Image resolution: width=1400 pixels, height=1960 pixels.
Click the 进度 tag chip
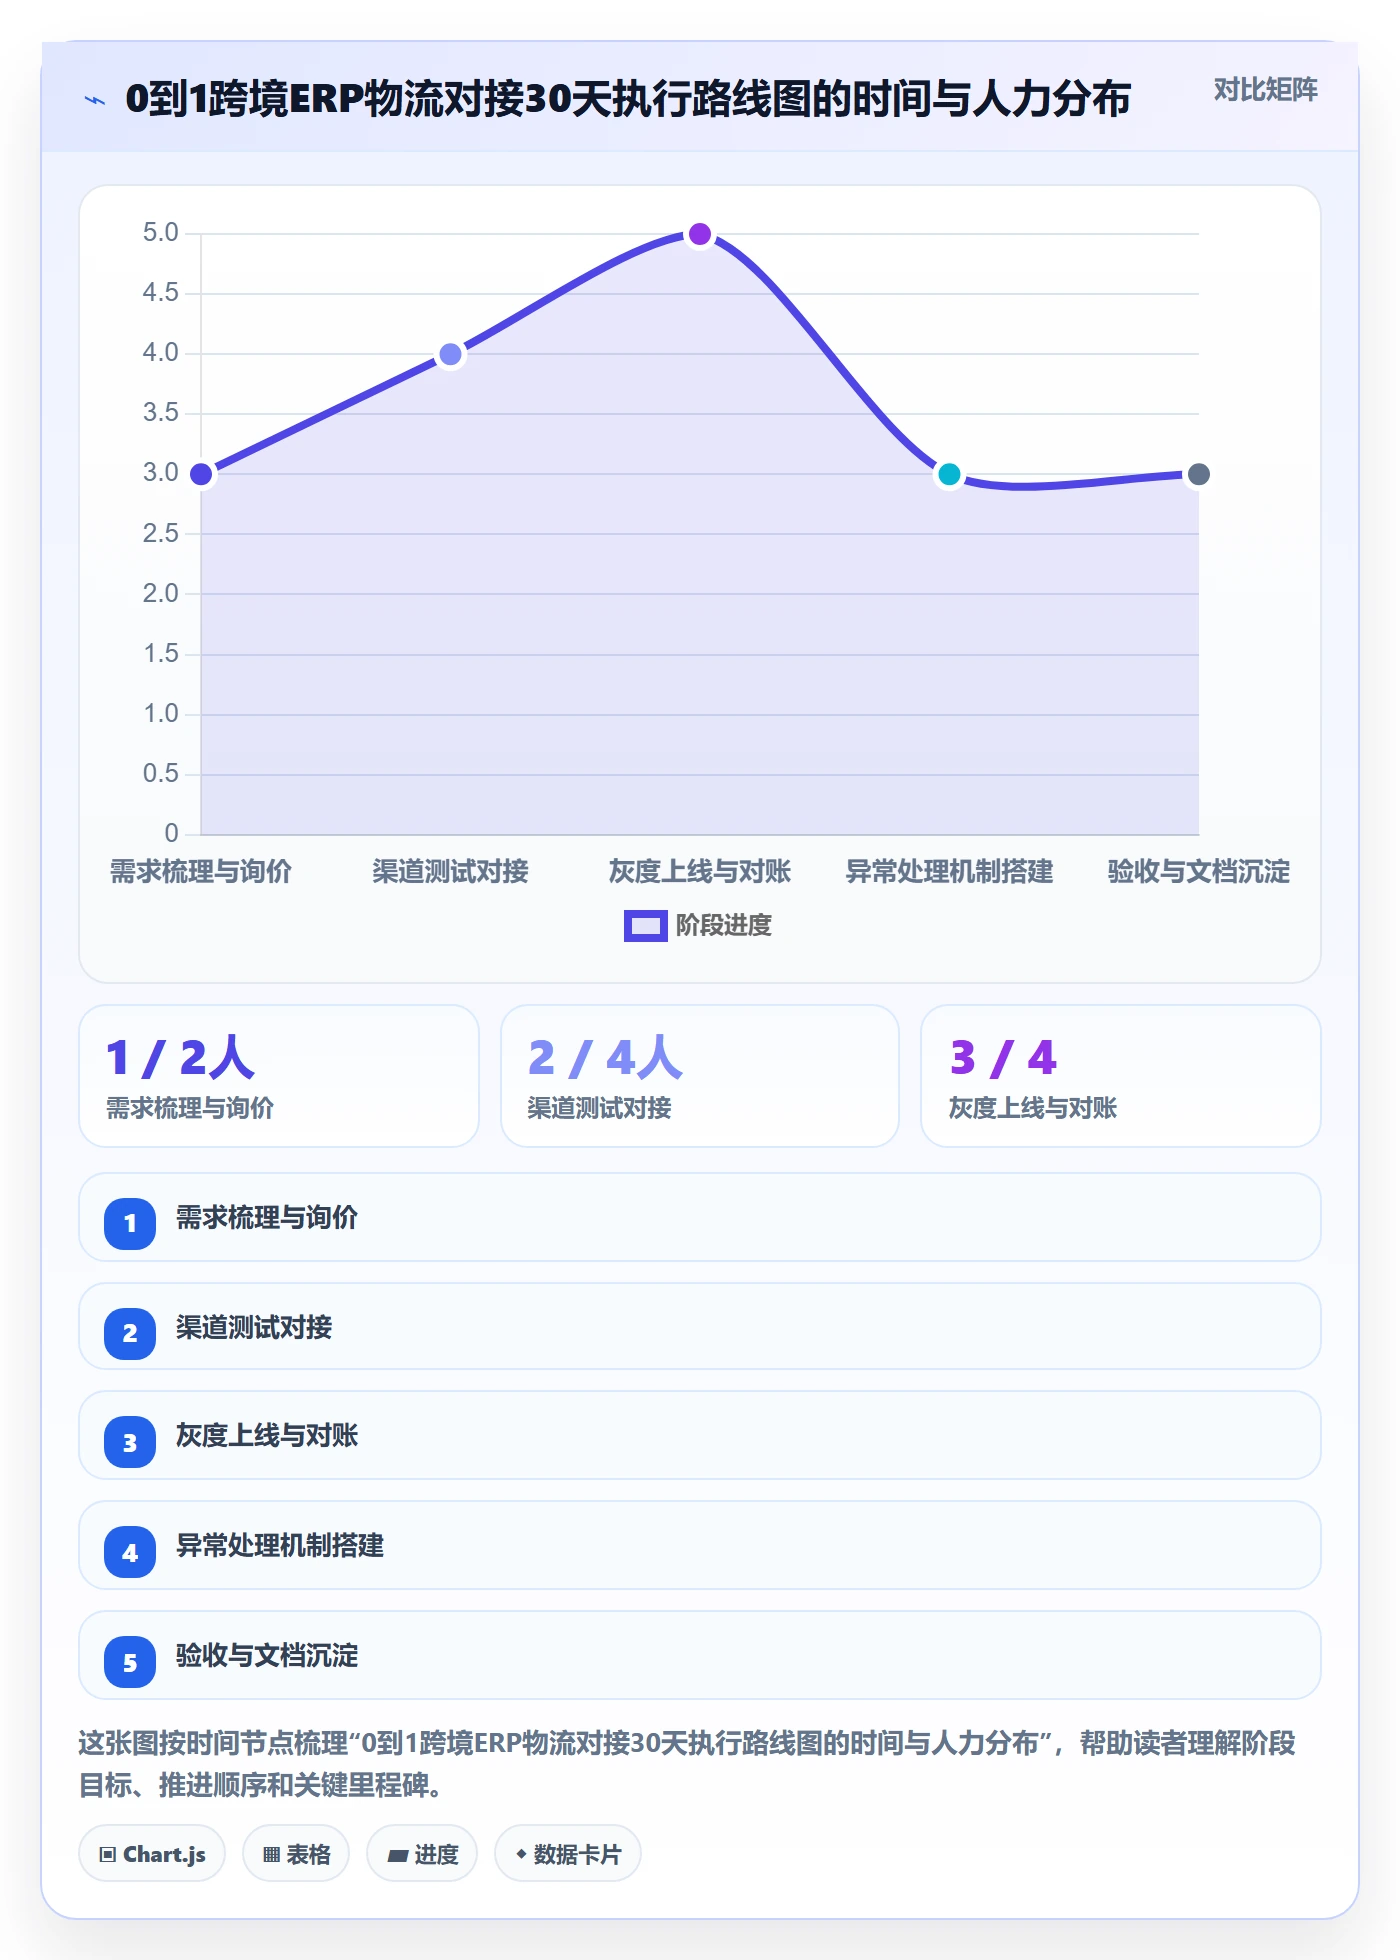pos(422,1854)
